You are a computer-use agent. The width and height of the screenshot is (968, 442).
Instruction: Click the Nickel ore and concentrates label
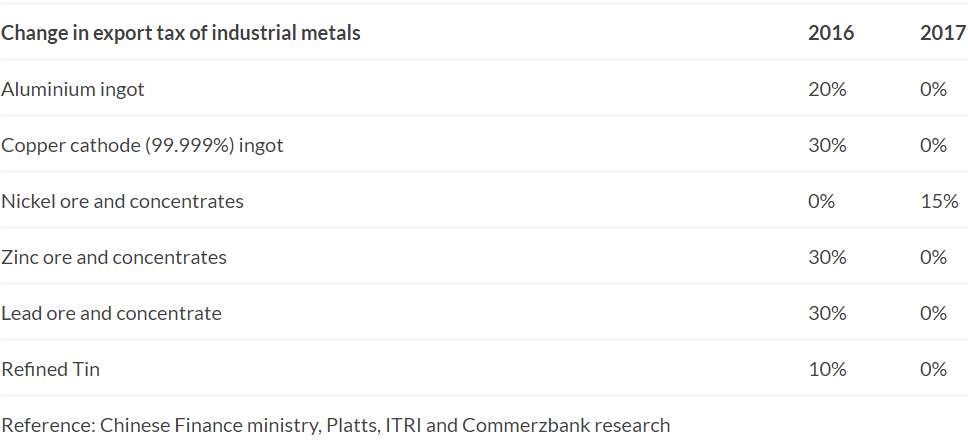122,201
